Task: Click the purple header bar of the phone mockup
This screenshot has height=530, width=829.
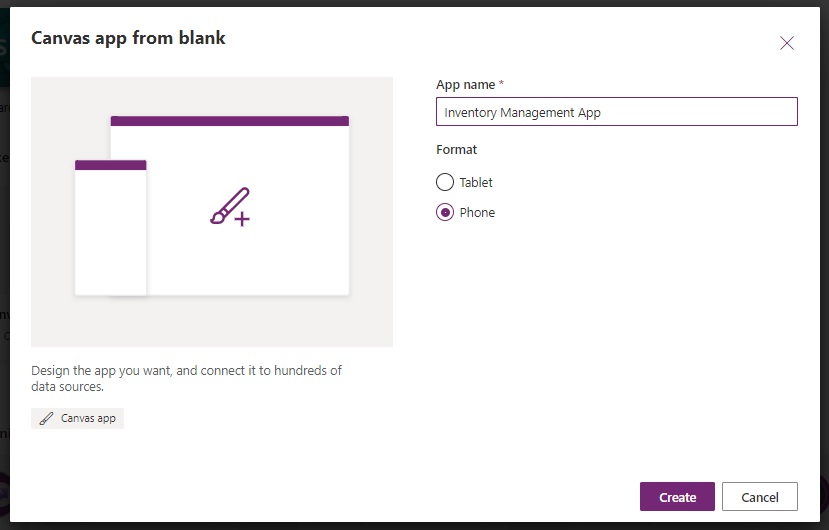Action: [110, 165]
